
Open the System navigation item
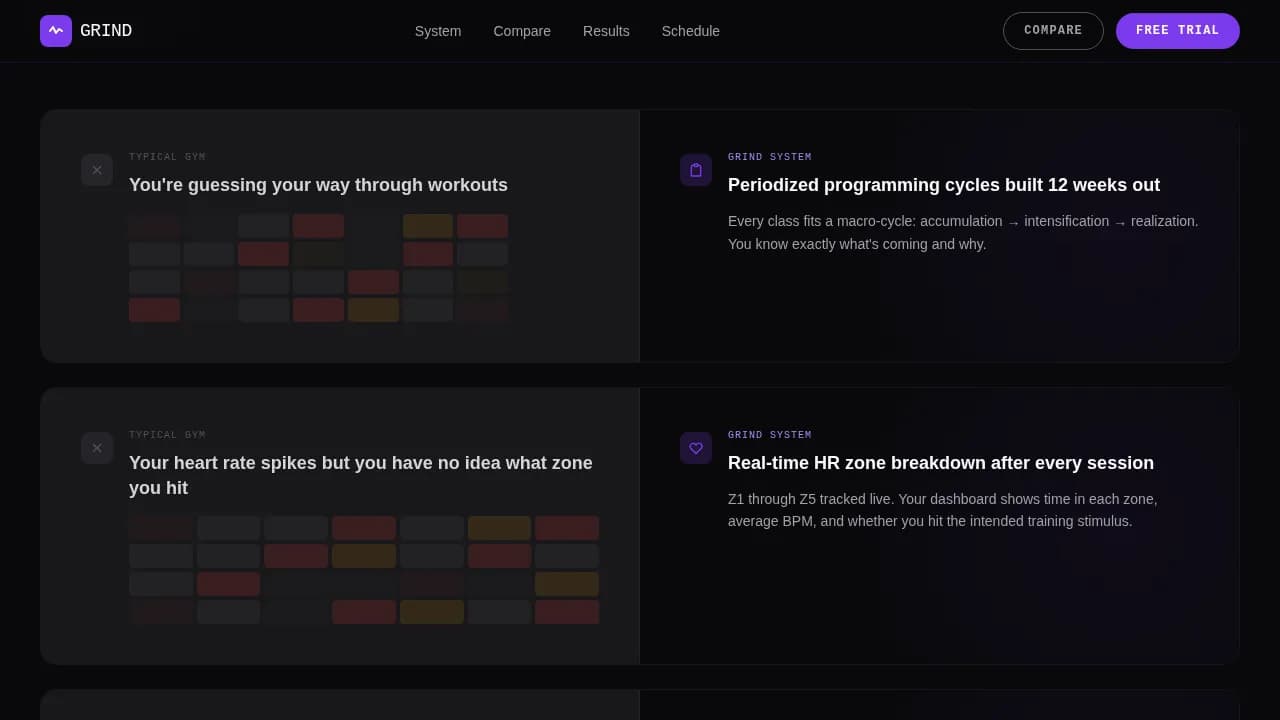pos(437,31)
